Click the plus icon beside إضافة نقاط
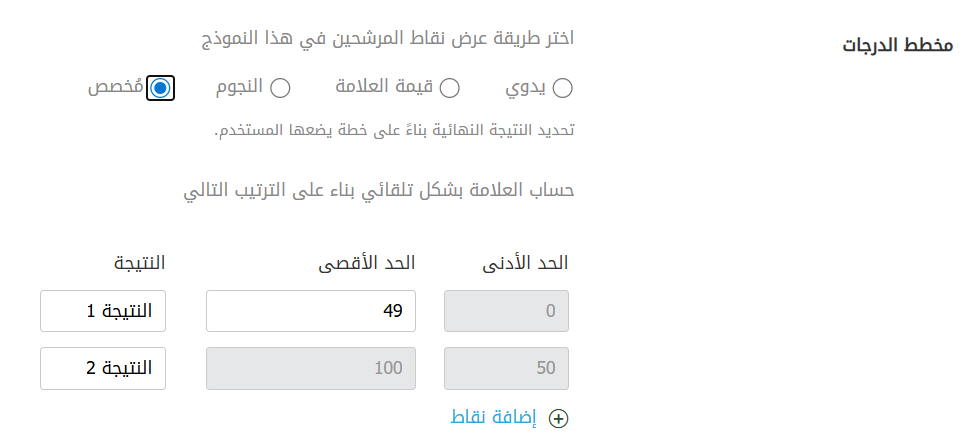974x445 pixels. click(559, 419)
